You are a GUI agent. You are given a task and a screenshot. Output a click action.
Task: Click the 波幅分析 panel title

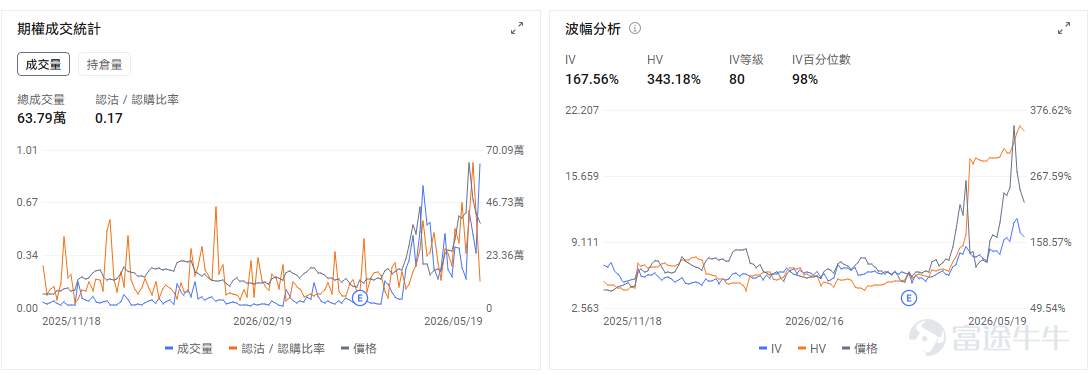tap(593, 28)
